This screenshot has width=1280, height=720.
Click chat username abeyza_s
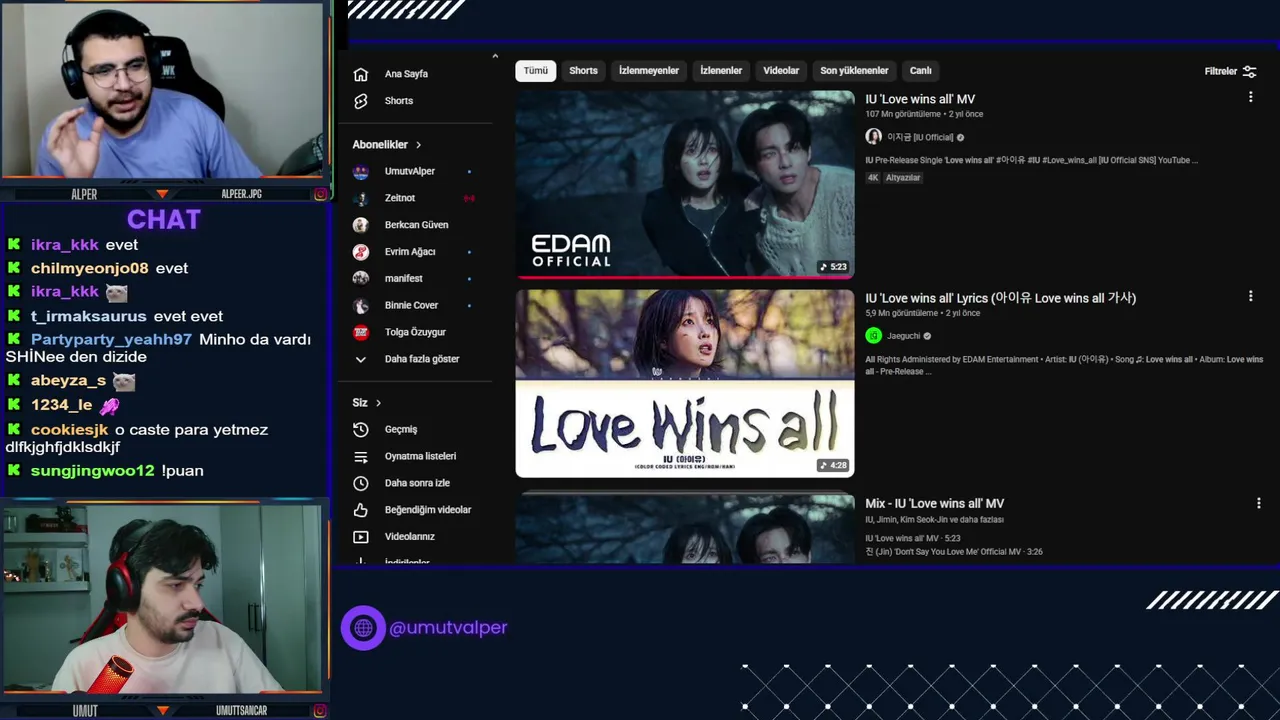[x=68, y=381]
